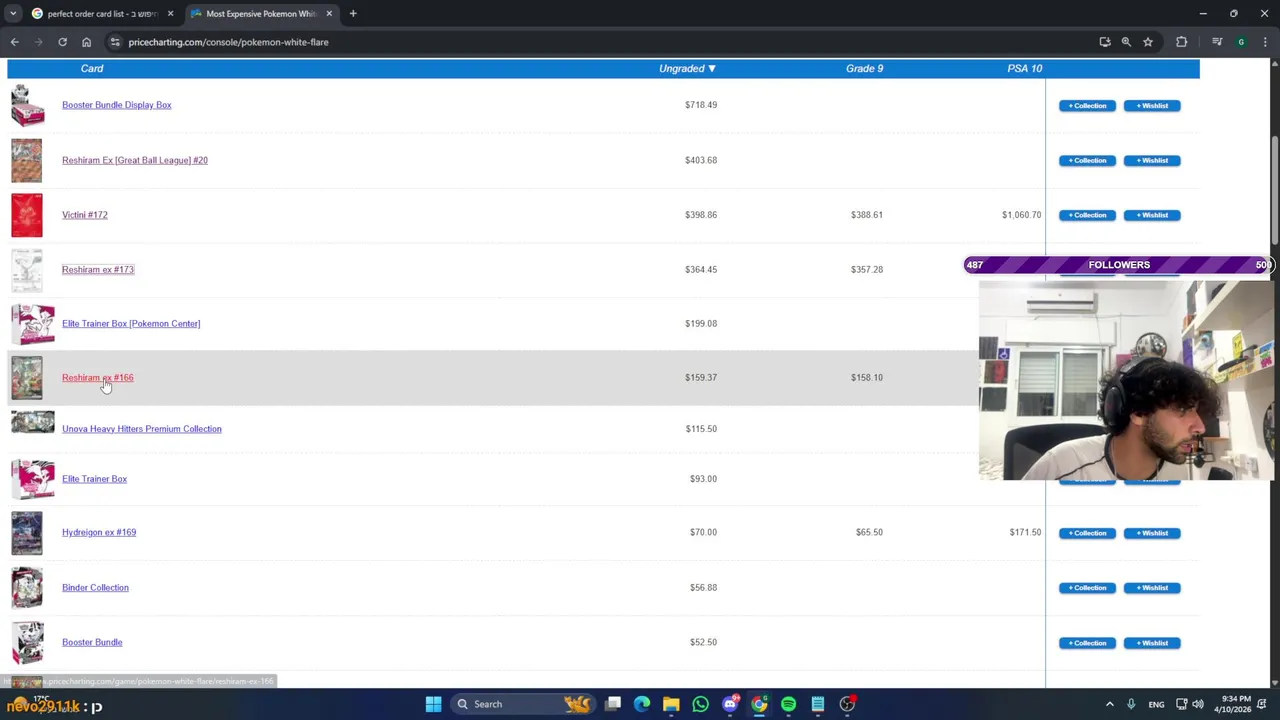Open the Reshiram ex #166 link
This screenshot has height=720, width=1280.
coord(98,377)
